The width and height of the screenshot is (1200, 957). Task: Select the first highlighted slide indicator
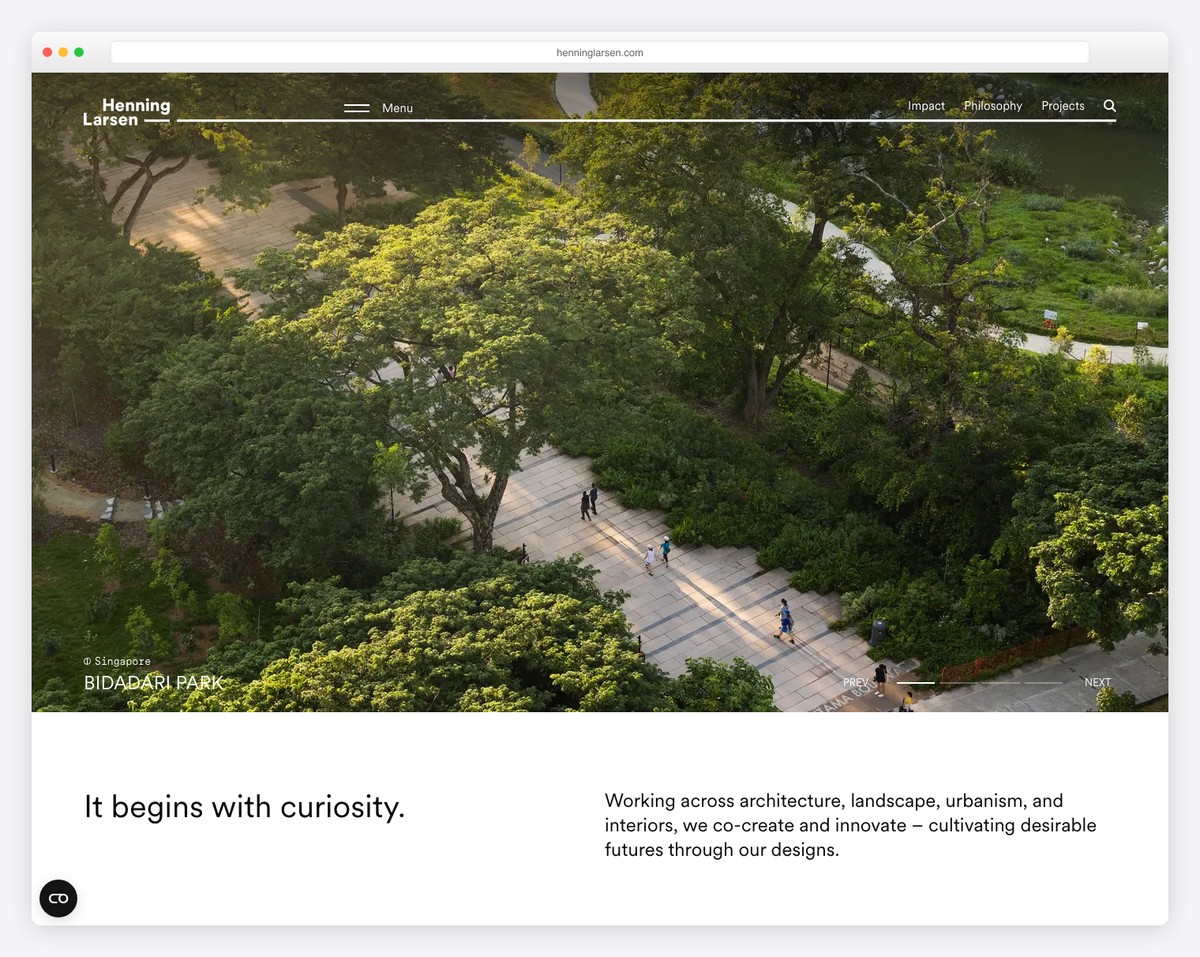click(x=915, y=682)
